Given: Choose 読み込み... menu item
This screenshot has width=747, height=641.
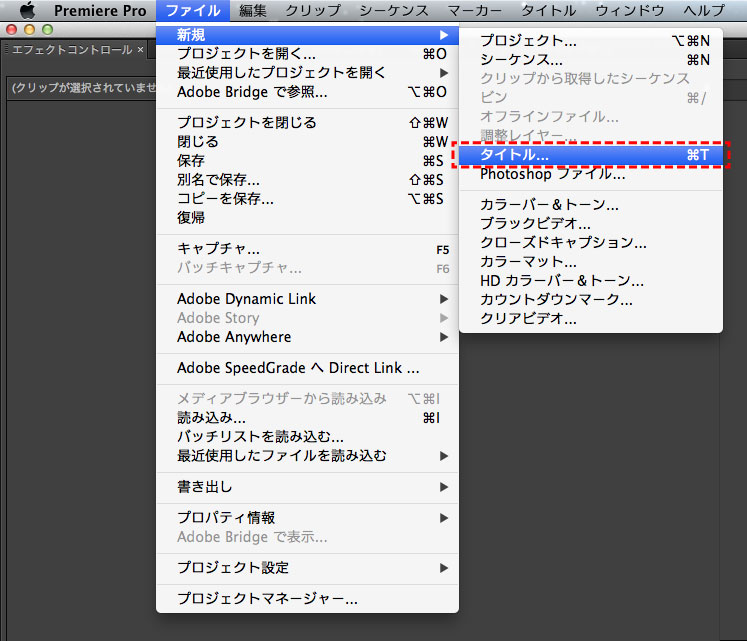Looking at the screenshot, I should point(307,418).
